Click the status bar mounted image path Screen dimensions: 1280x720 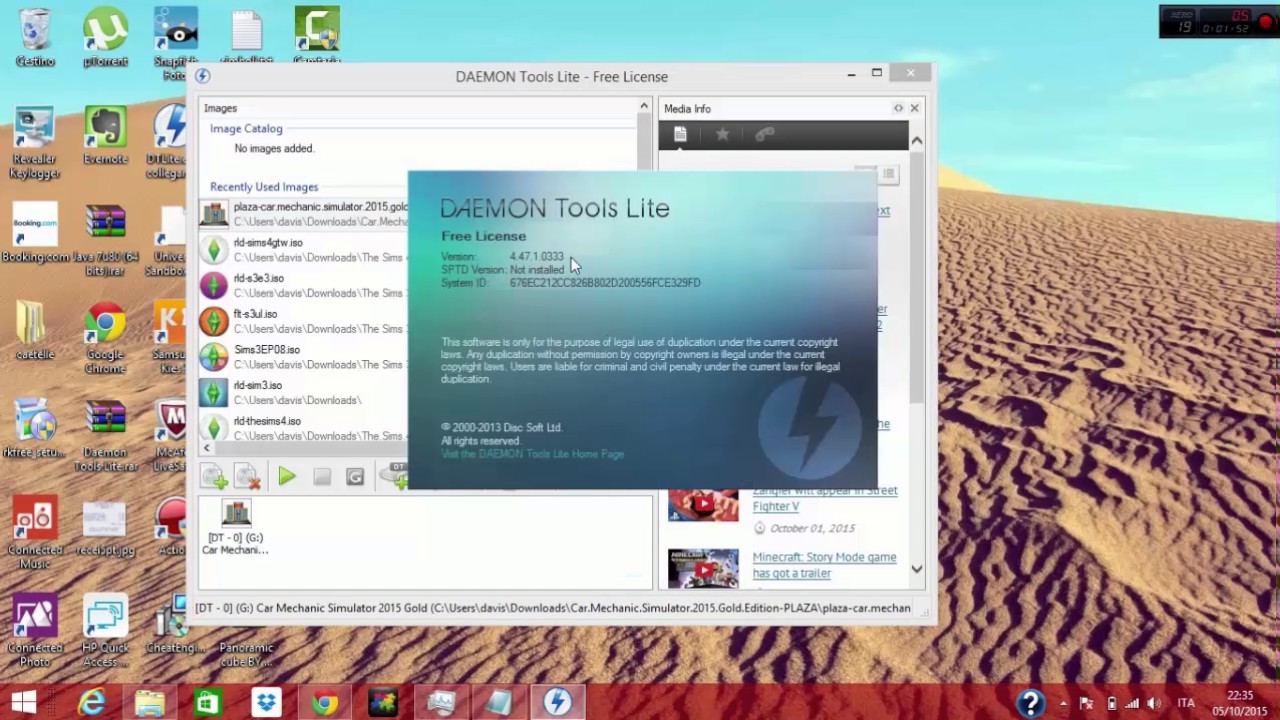tap(553, 607)
